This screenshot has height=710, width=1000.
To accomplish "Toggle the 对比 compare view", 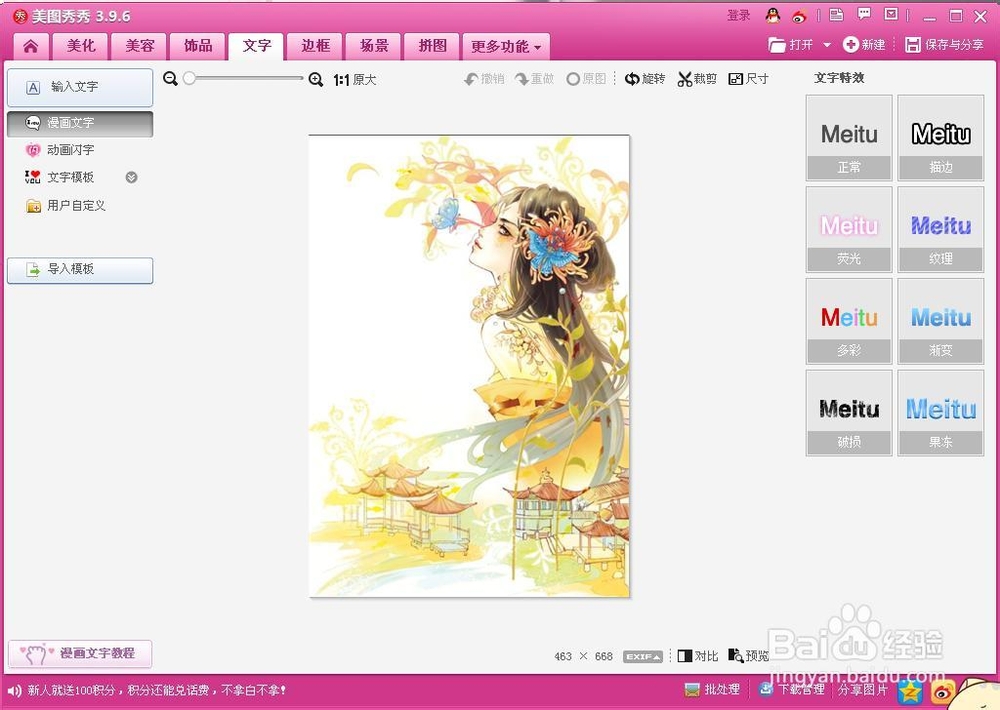I will pyautogui.click(x=698, y=656).
